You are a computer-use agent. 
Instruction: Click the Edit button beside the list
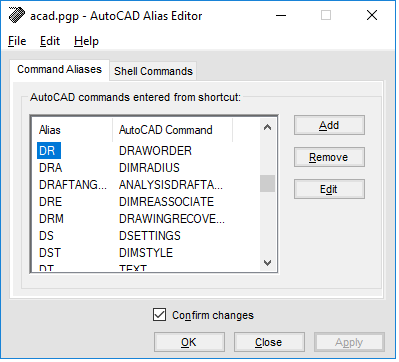point(329,189)
